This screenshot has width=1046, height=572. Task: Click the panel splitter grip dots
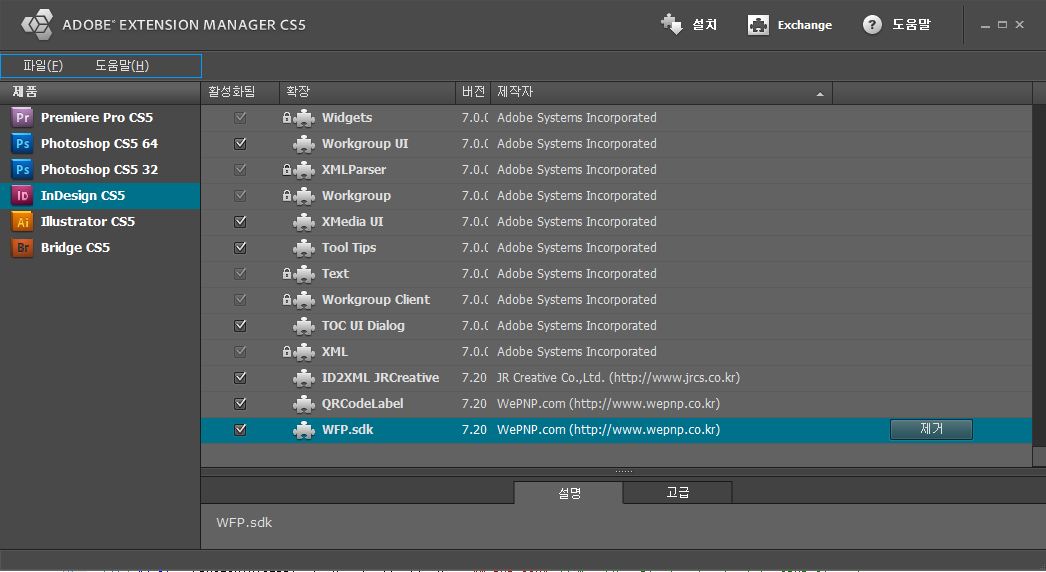tap(624, 471)
